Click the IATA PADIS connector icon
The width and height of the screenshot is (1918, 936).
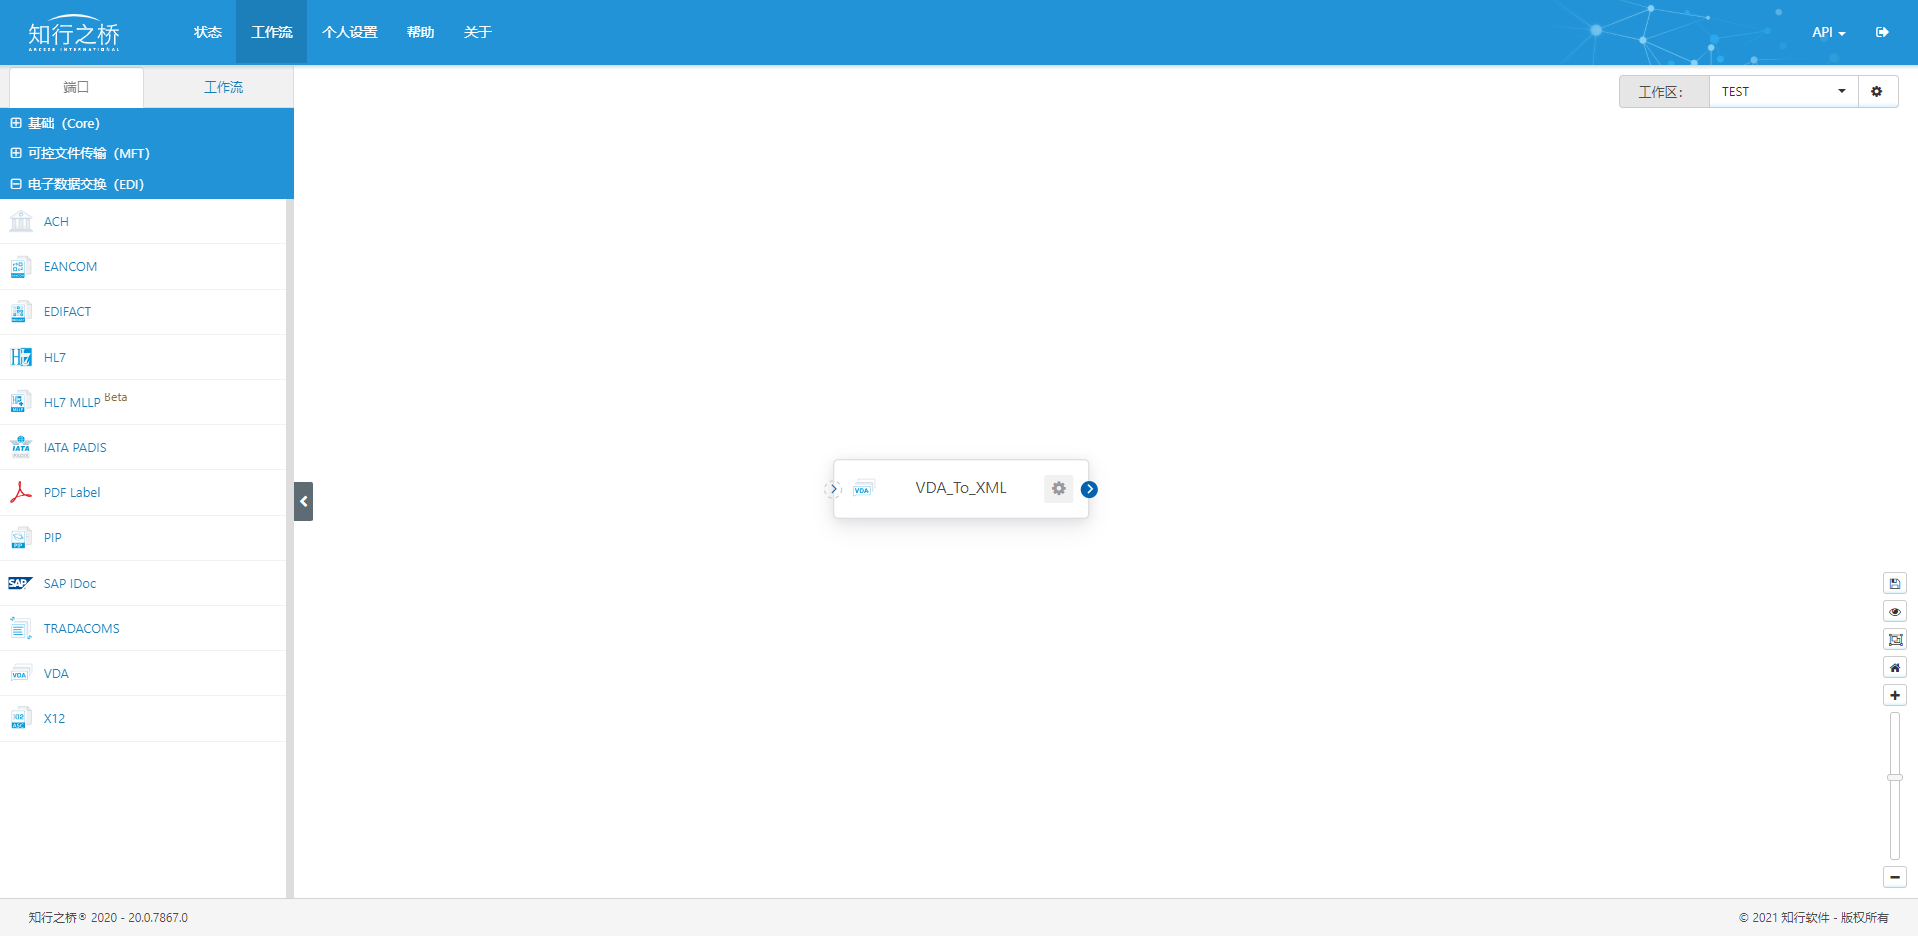point(20,447)
